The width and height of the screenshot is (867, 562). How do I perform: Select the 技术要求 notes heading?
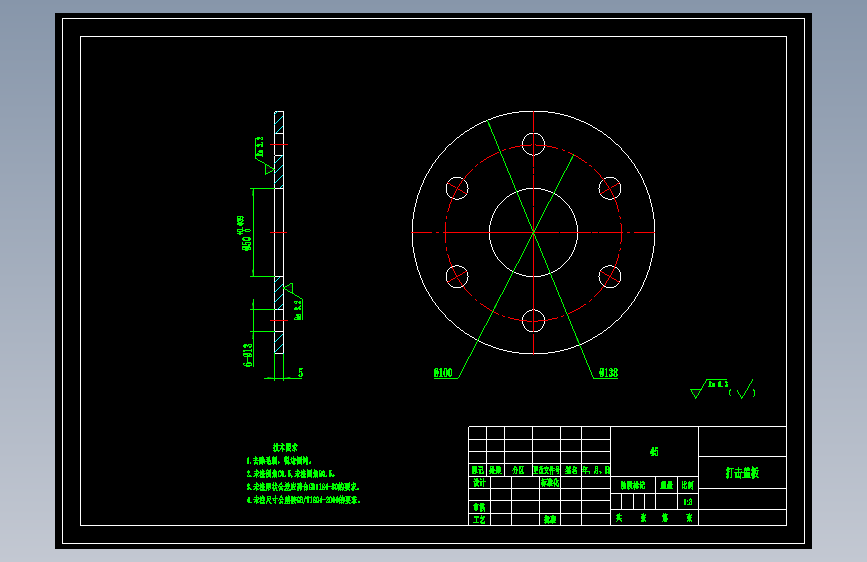pyautogui.click(x=285, y=447)
